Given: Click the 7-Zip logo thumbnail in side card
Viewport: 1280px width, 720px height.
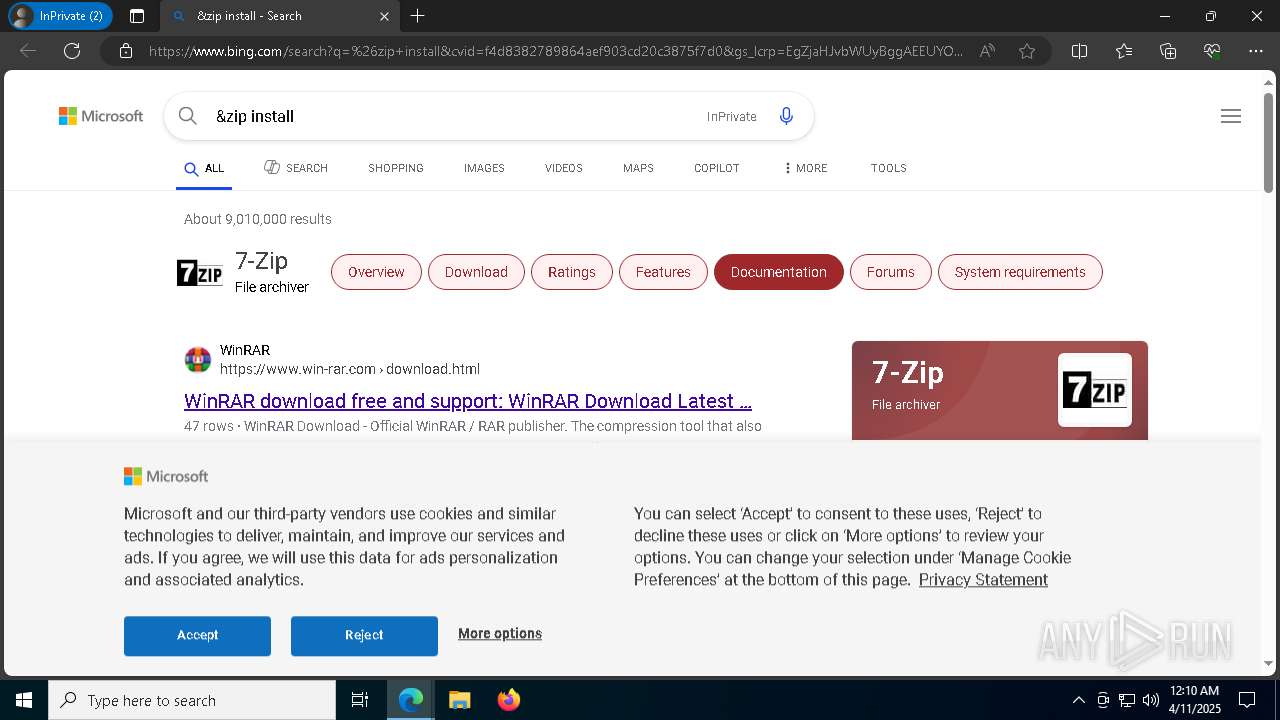Looking at the screenshot, I should tap(1095, 390).
